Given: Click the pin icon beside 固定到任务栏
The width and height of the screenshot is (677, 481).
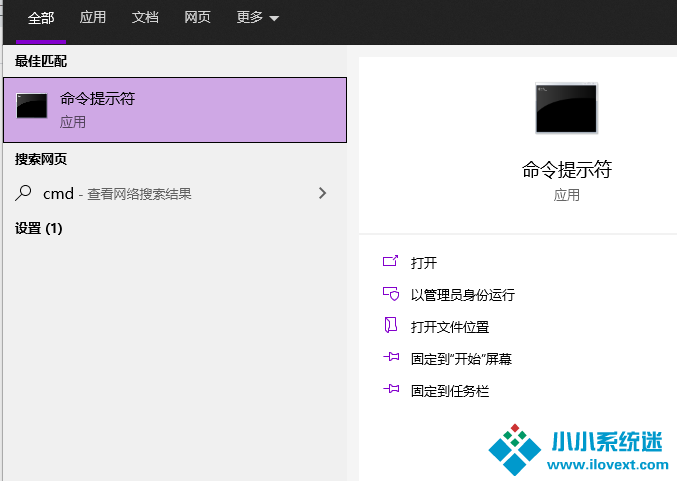Looking at the screenshot, I should (x=391, y=389).
